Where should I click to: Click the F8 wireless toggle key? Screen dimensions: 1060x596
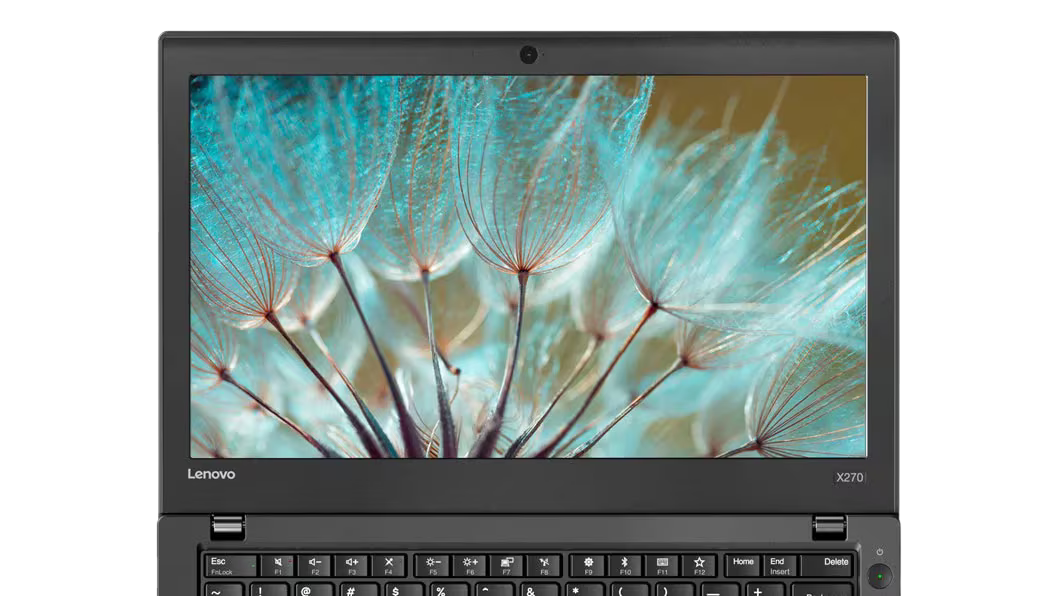pos(544,566)
